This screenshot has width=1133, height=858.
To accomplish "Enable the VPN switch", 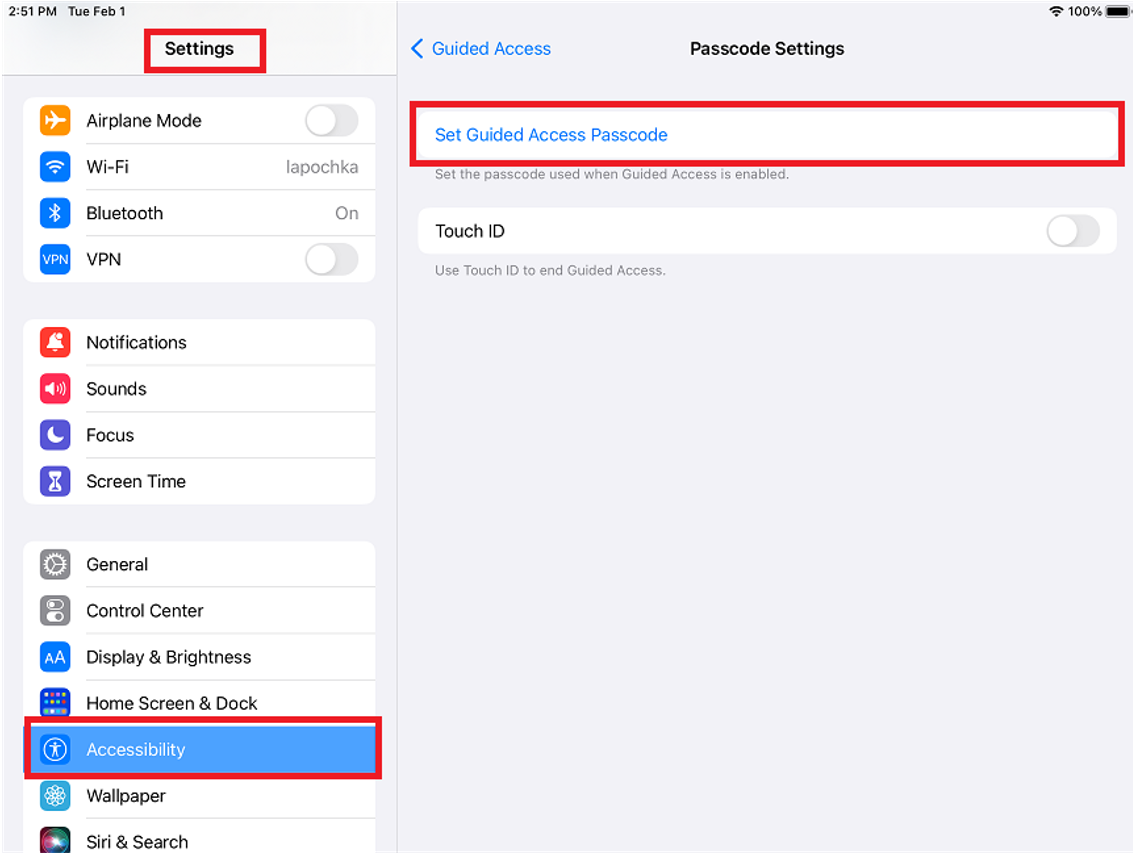I will click(x=332, y=259).
